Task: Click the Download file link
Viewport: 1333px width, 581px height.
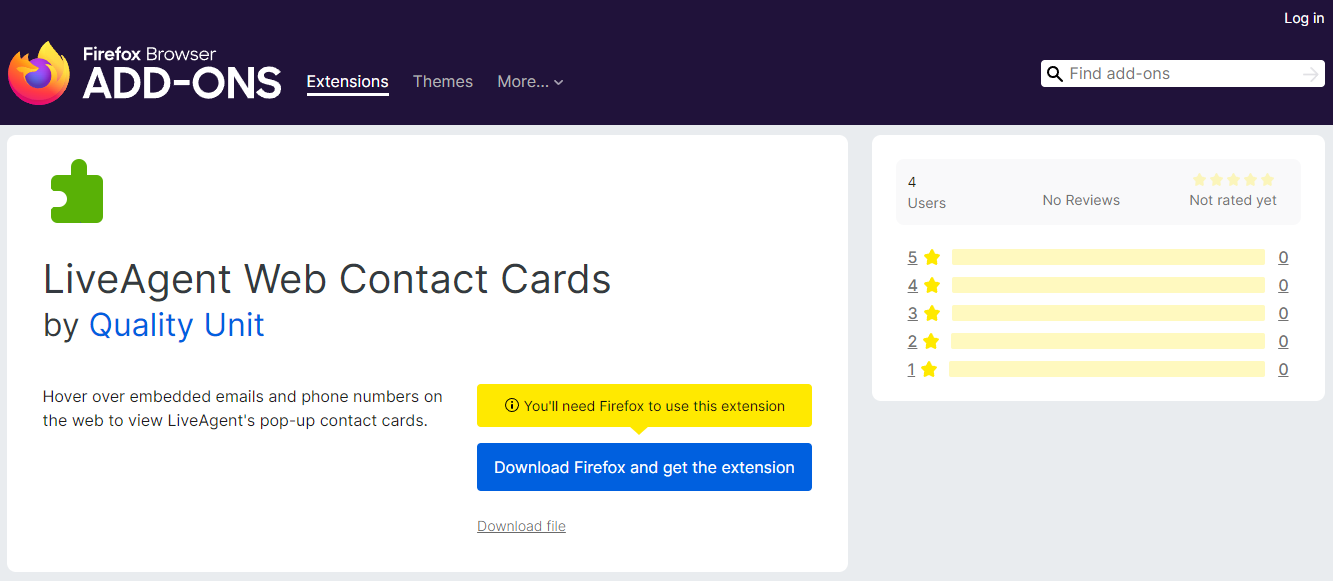Action: (x=521, y=526)
